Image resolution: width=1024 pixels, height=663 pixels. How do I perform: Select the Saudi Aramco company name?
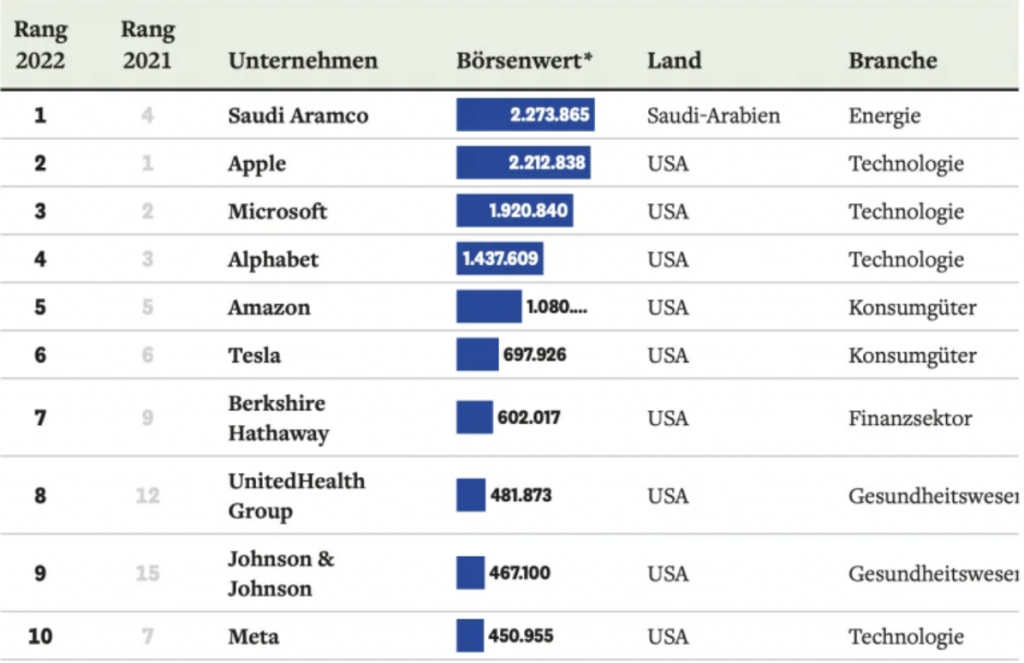click(298, 115)
